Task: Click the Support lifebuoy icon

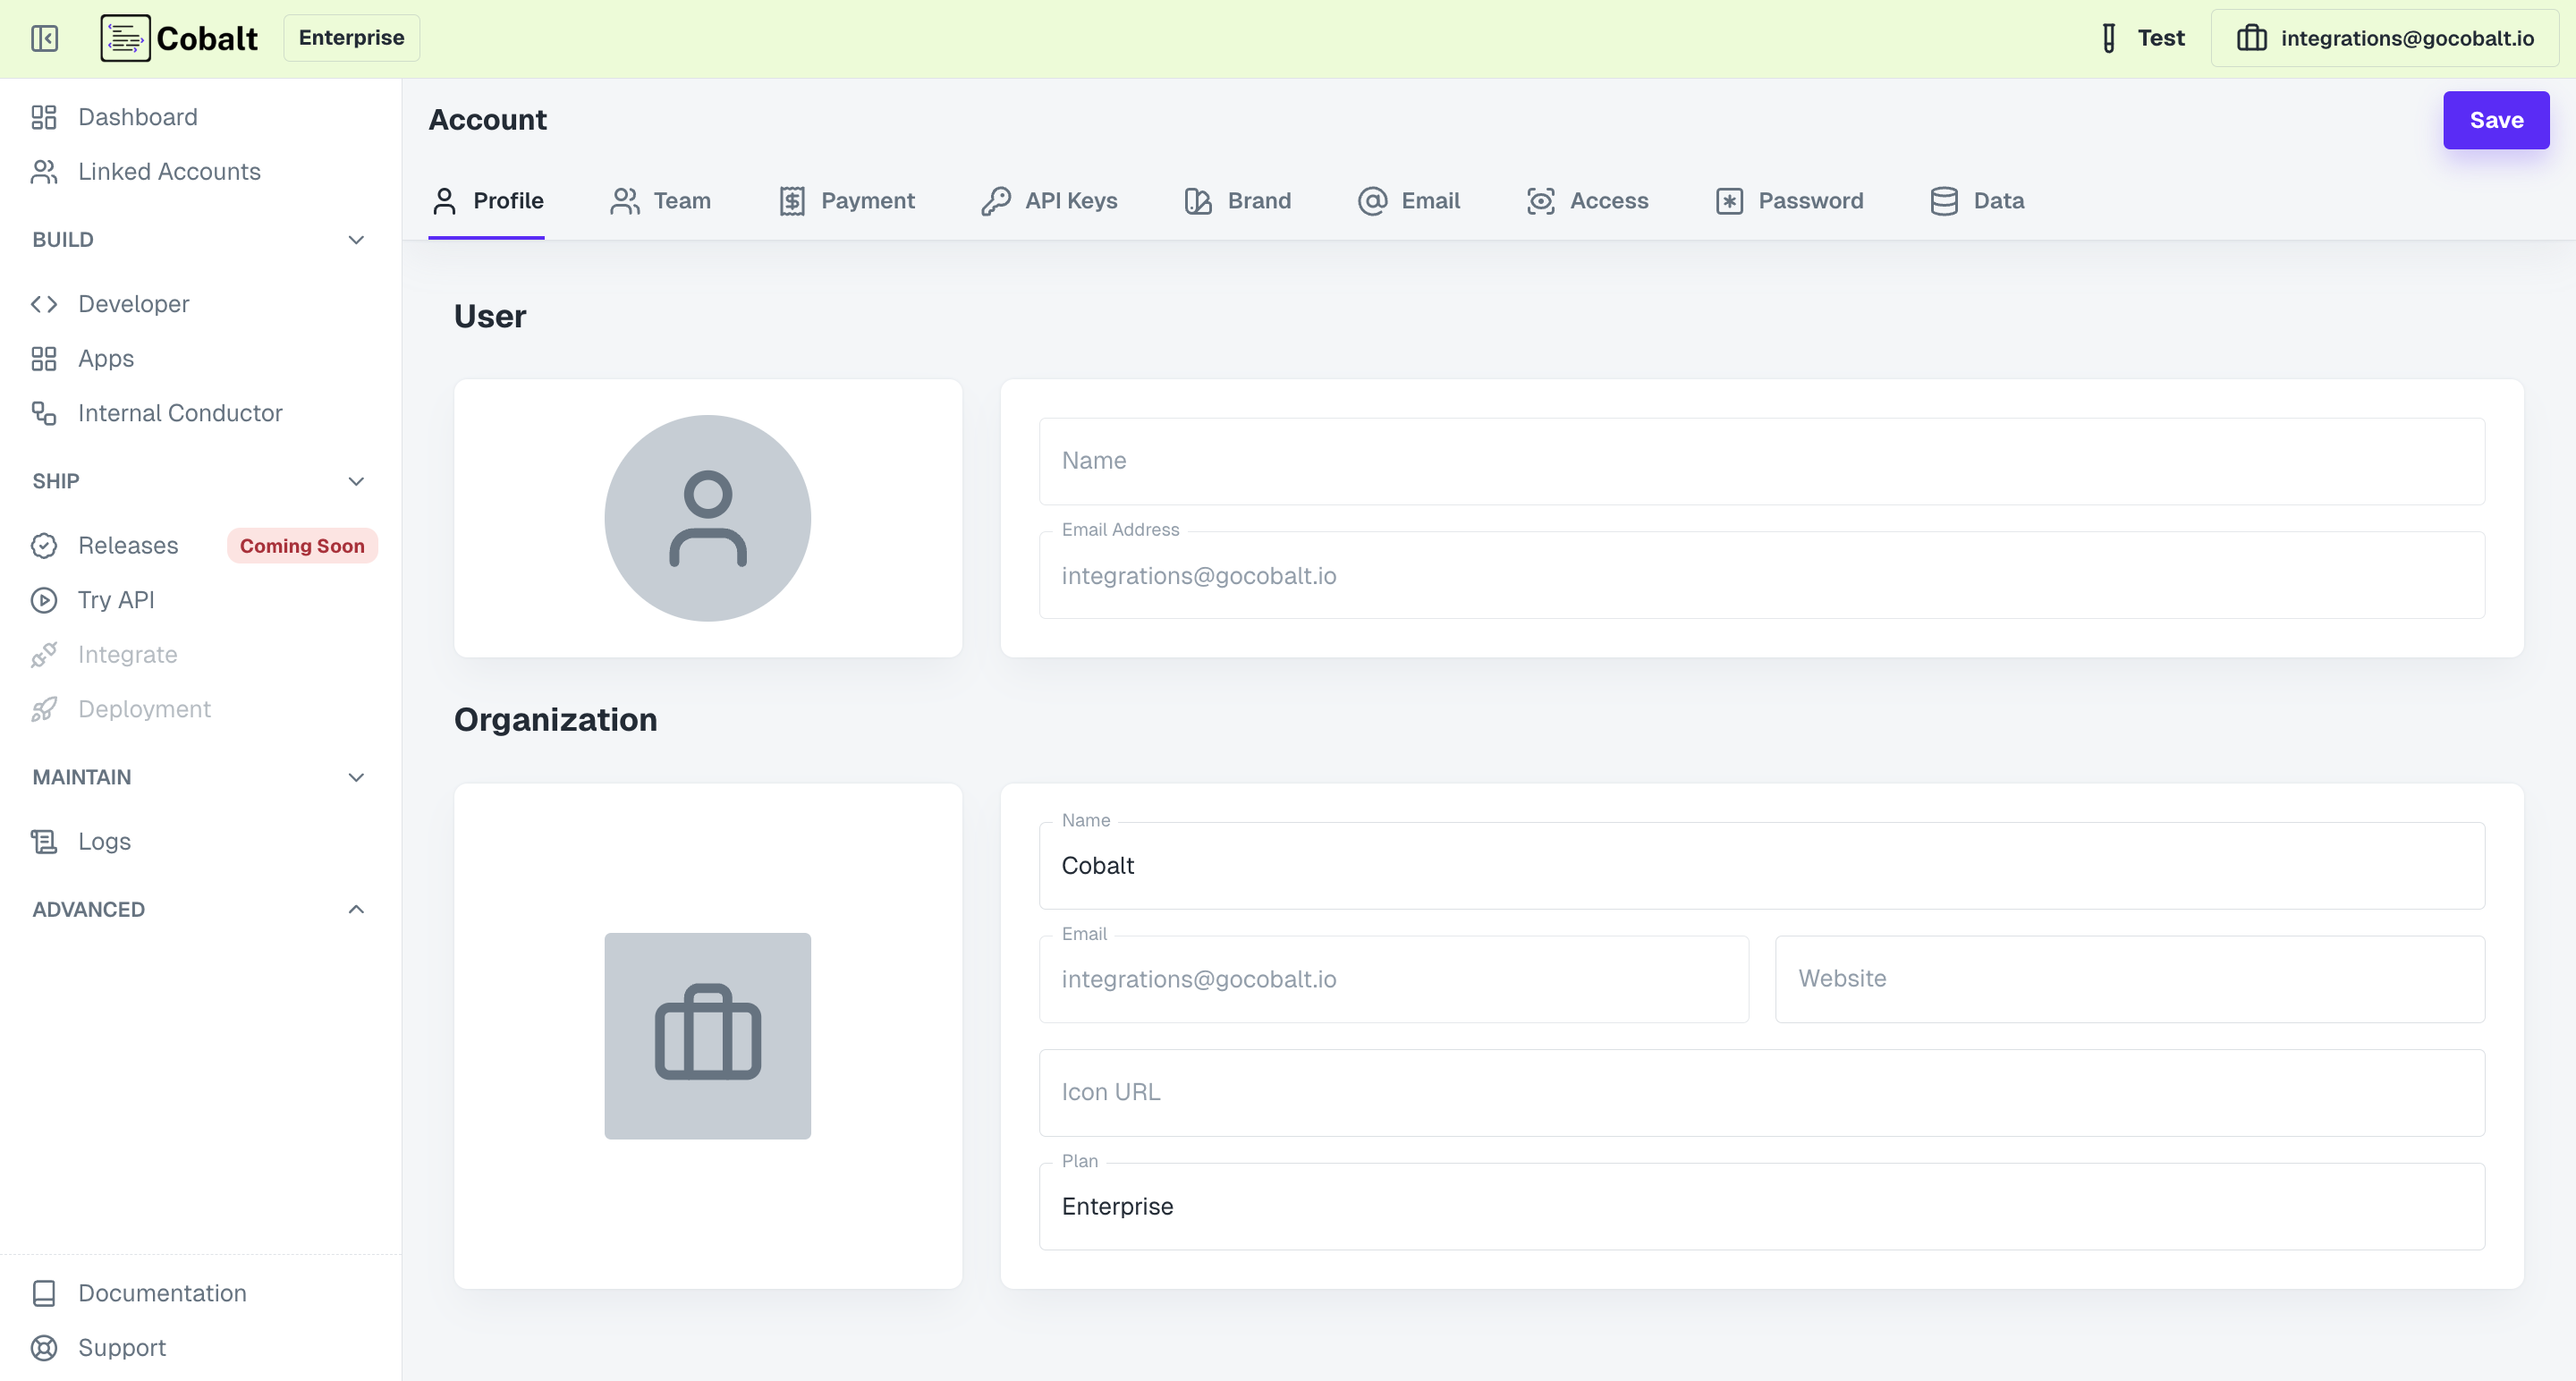Action: [44, 1347]
